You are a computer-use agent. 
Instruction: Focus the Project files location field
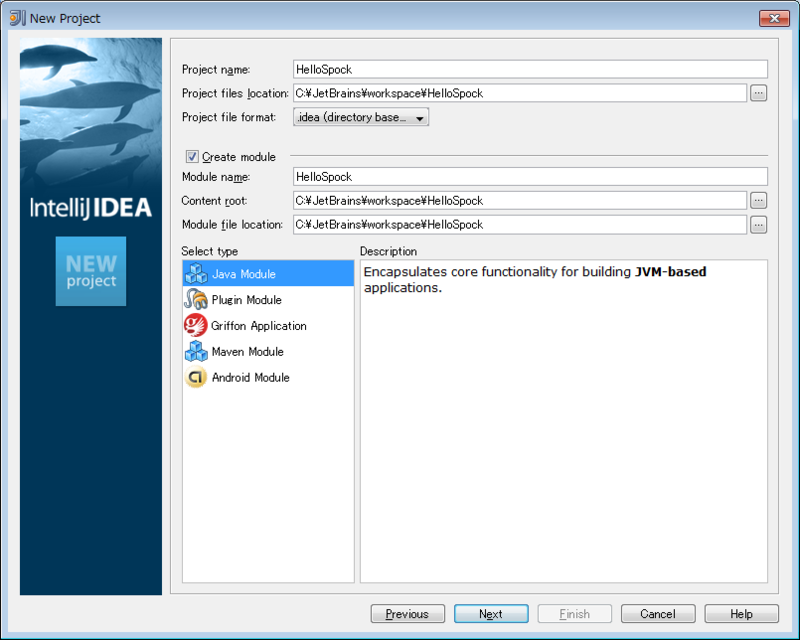tap(520, 93)
